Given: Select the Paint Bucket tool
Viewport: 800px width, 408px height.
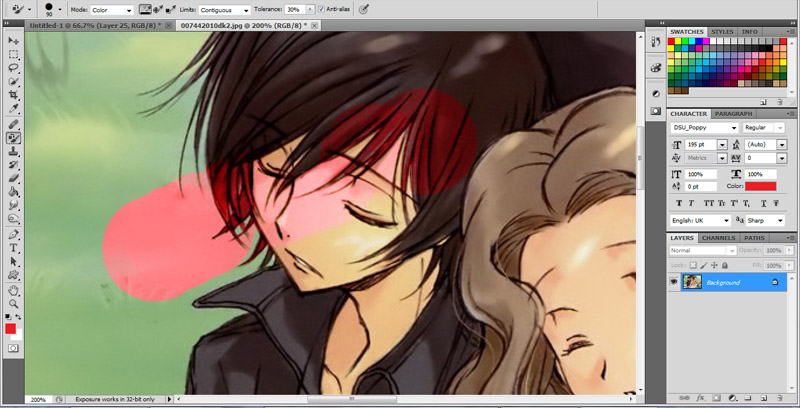Looking at the screenshot, I should coord(13,192).
